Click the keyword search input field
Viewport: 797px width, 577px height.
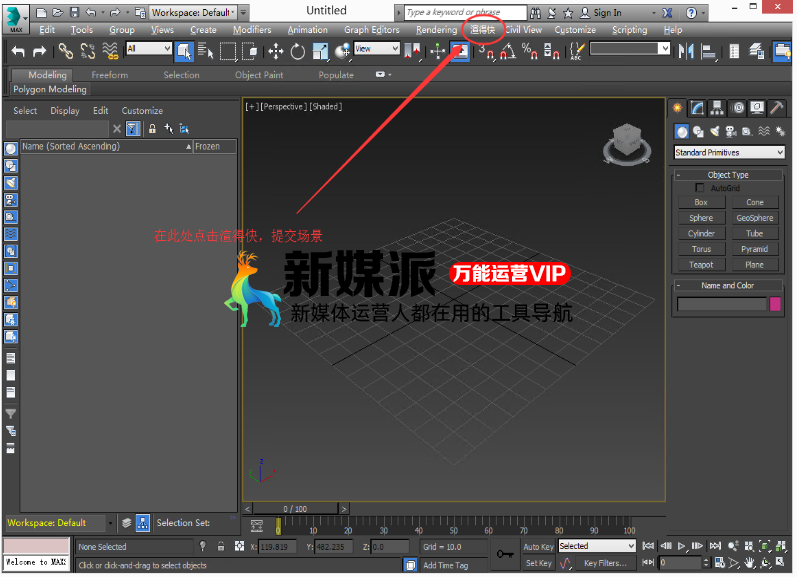(466, 13)
